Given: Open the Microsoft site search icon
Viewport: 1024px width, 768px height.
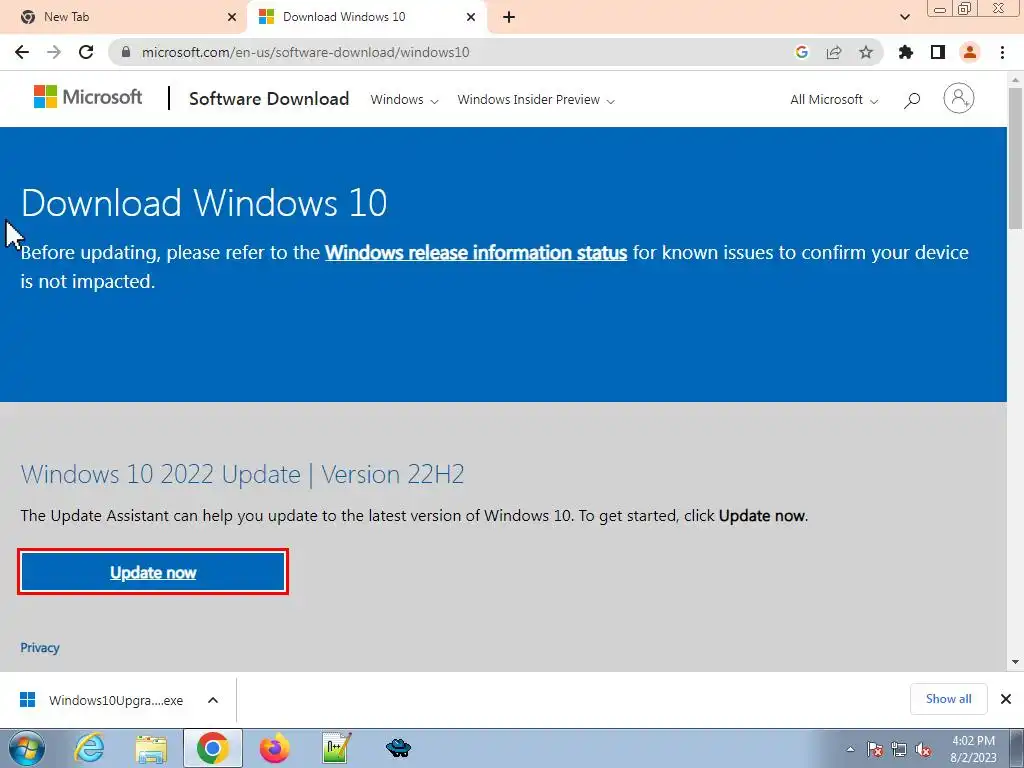Looking at the screenshot, I should pyautogui.click(x=912, y=100).
